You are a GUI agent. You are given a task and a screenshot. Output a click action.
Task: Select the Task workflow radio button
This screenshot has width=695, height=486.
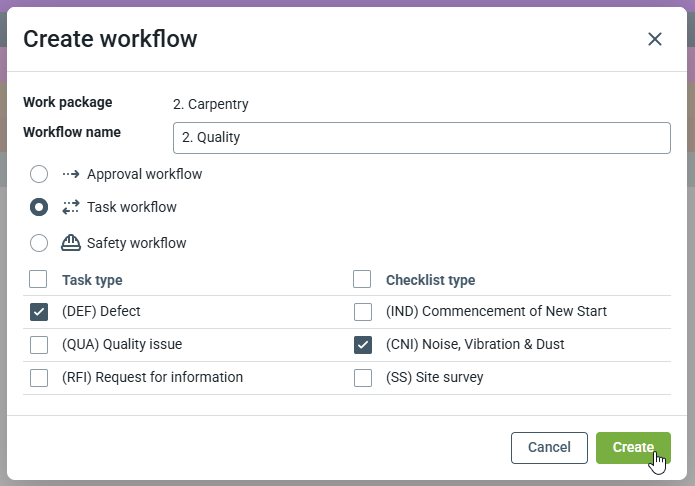point(39,208)
